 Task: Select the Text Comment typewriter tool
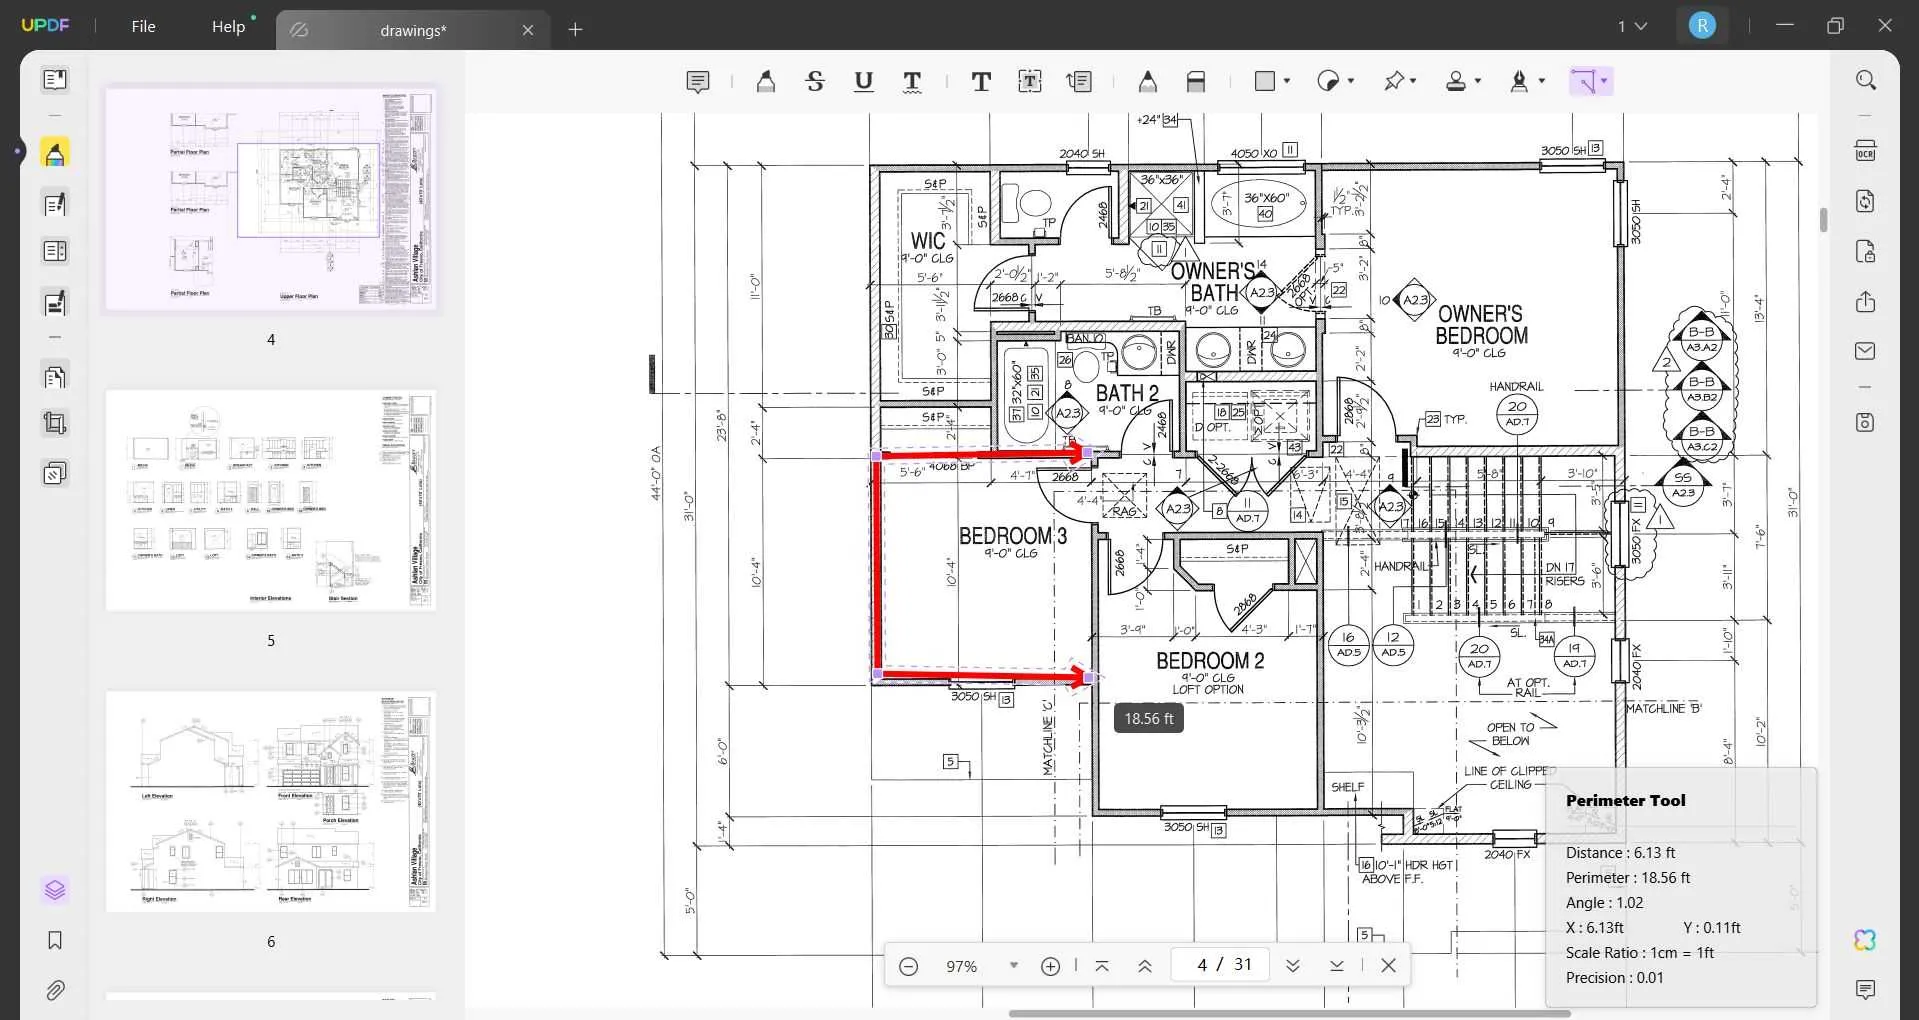point(981,81)
